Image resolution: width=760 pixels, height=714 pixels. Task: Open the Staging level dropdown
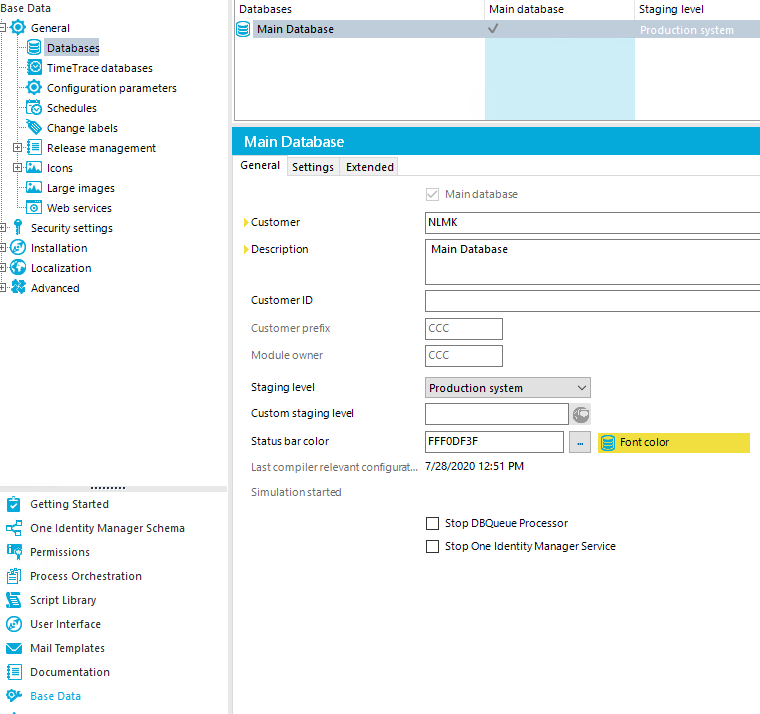click(582, 388)
